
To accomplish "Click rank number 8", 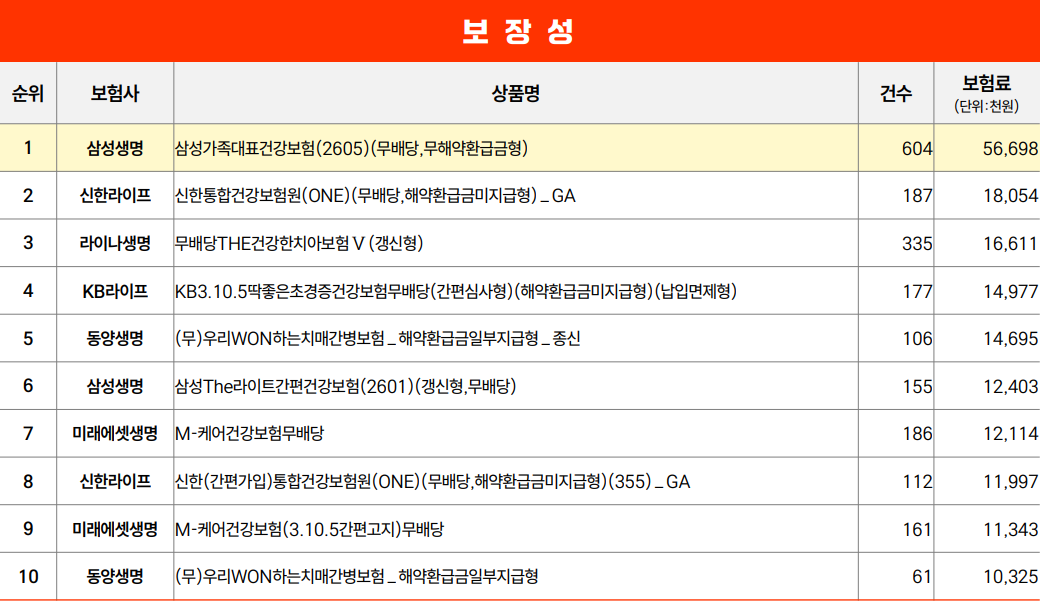I will pos(28,482).
